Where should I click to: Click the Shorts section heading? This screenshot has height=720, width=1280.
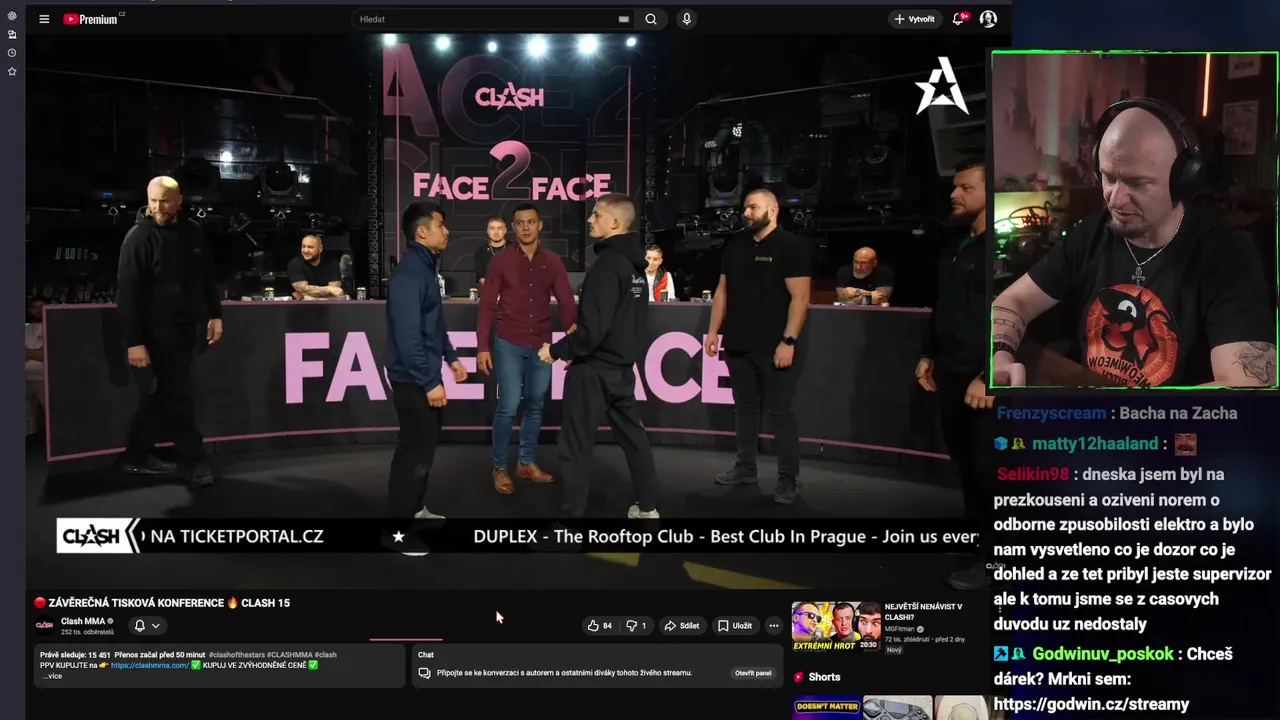(824, 677)
